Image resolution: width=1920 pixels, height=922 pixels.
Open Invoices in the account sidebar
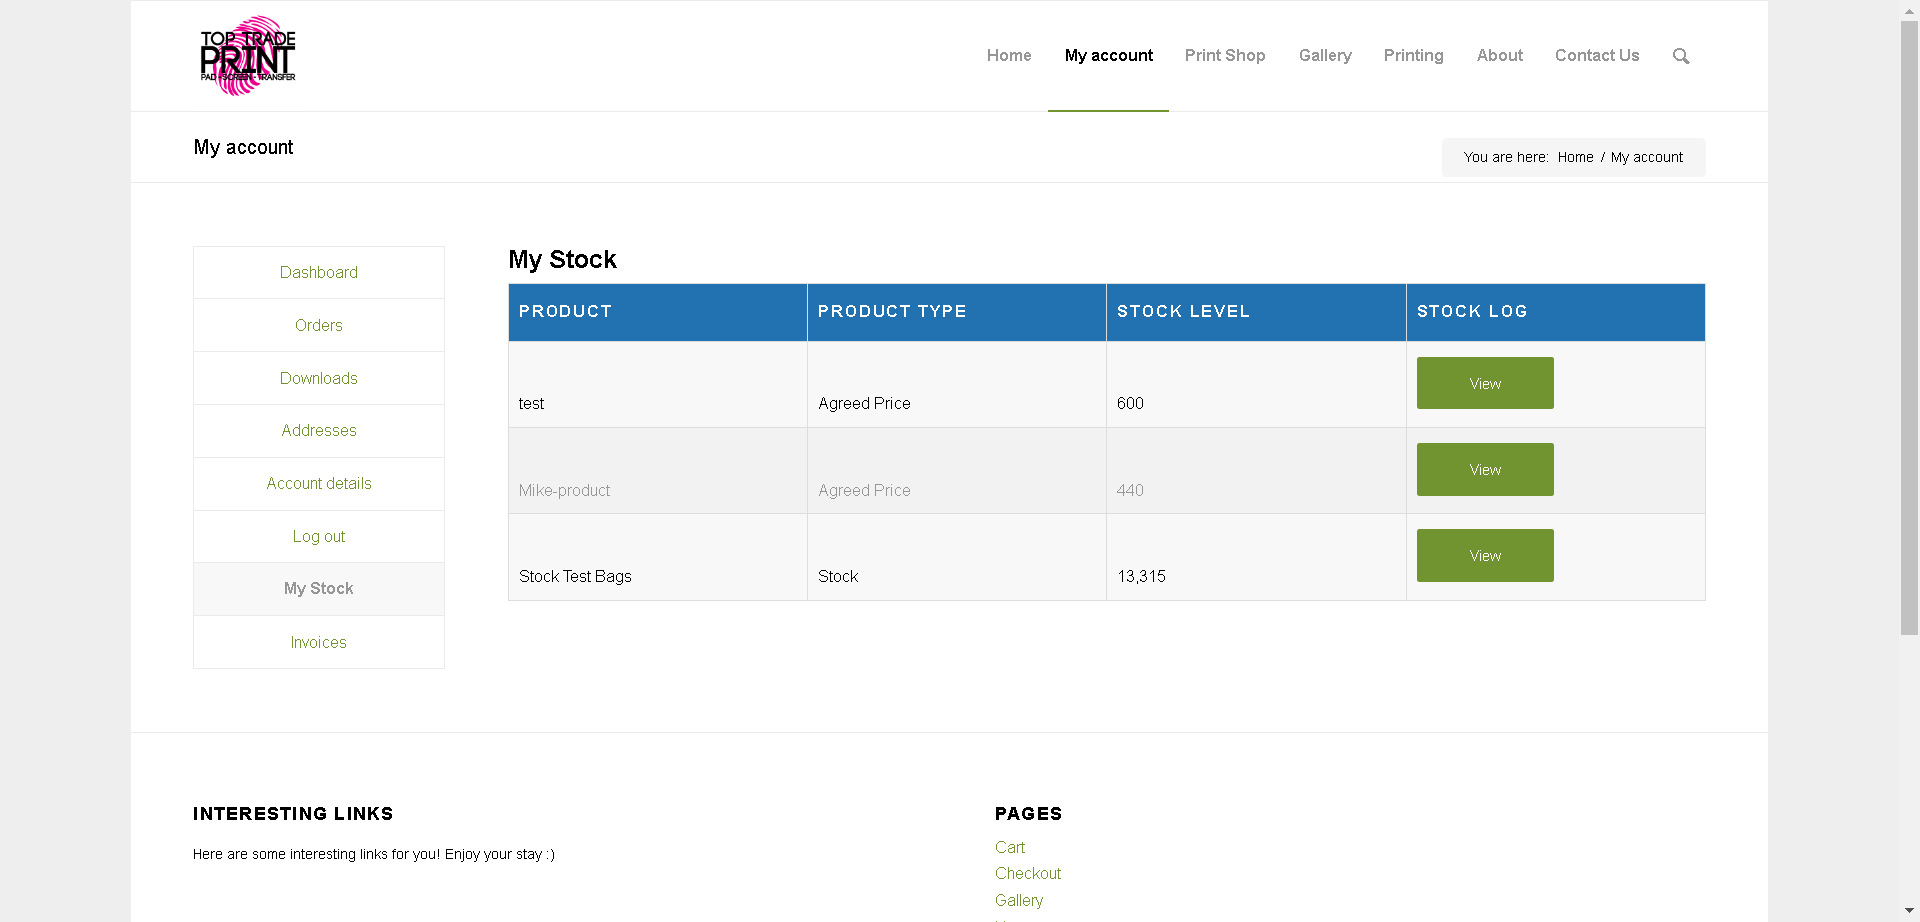coord(319,642)
